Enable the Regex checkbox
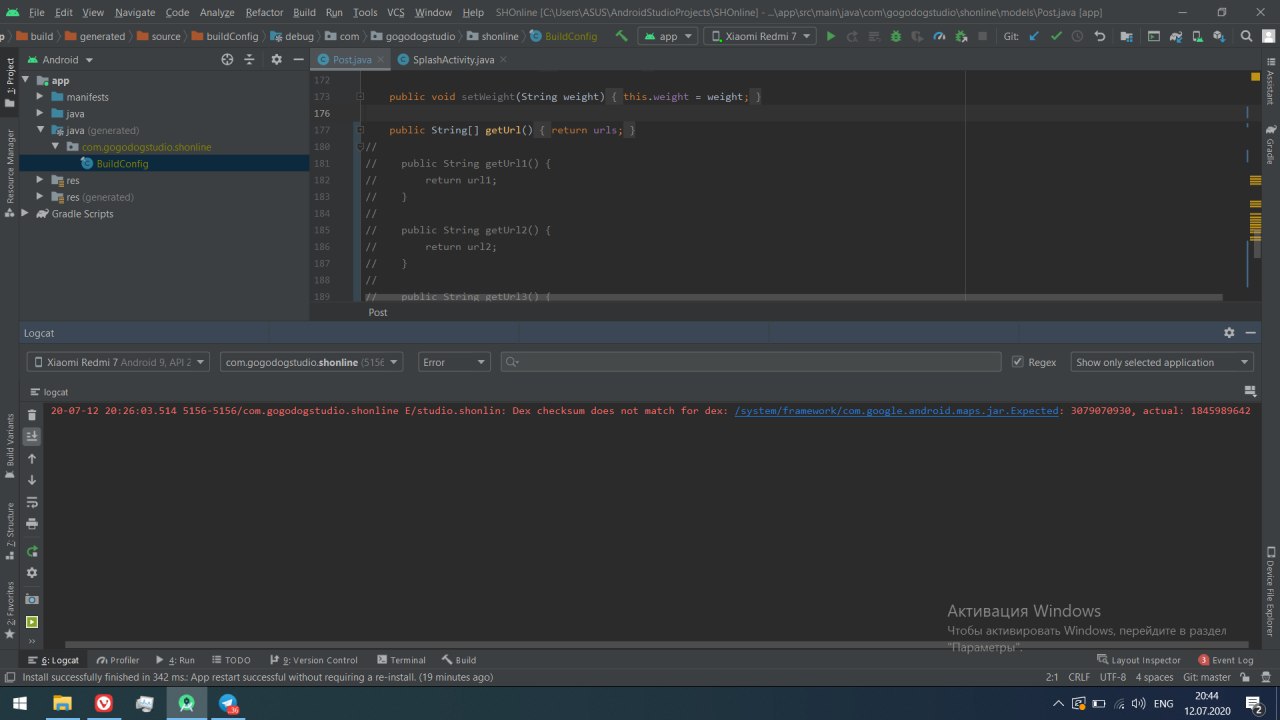Image resolution: width=1280 pixels, height=720 pixels. coord(1018,362)
